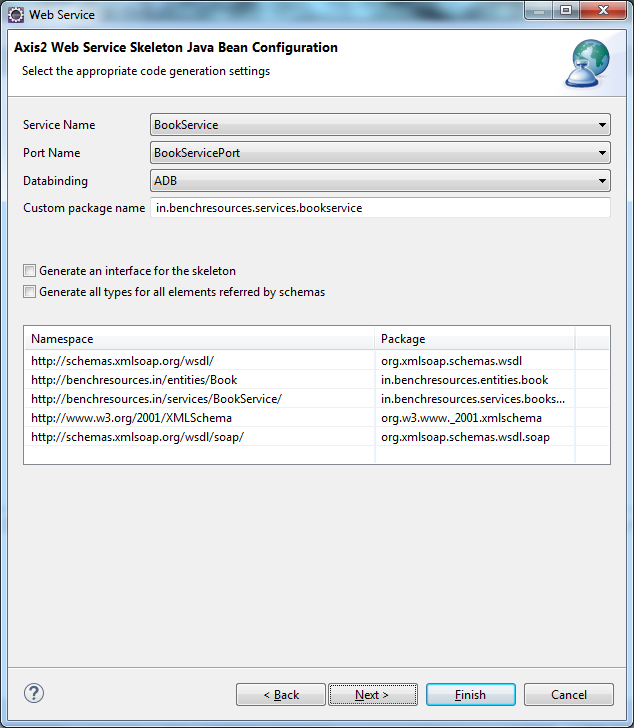Viewport: 634px width, 728px height.
Task: Click the in.benchresources.entities.book package cell
Action: (x=474, y=380)
